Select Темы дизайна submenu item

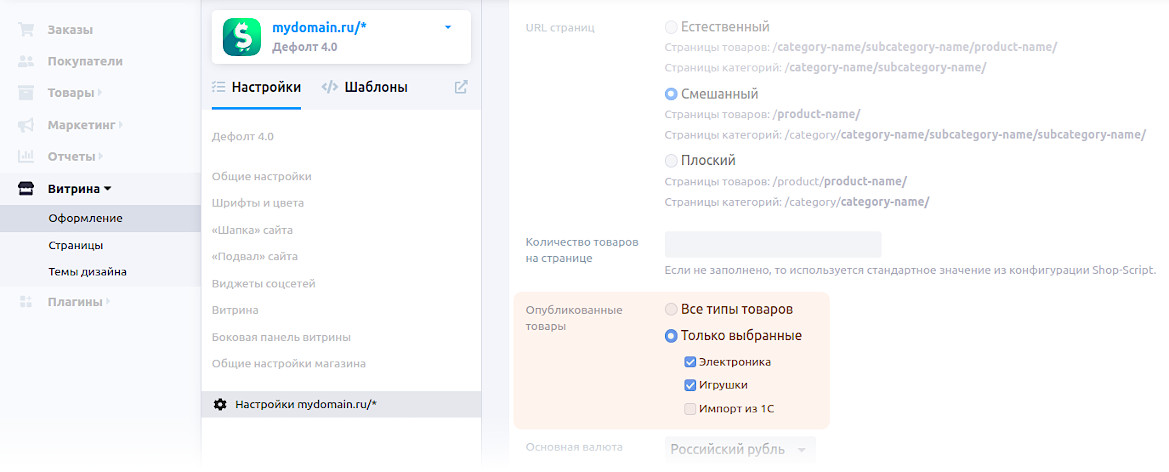coord(87,272)
